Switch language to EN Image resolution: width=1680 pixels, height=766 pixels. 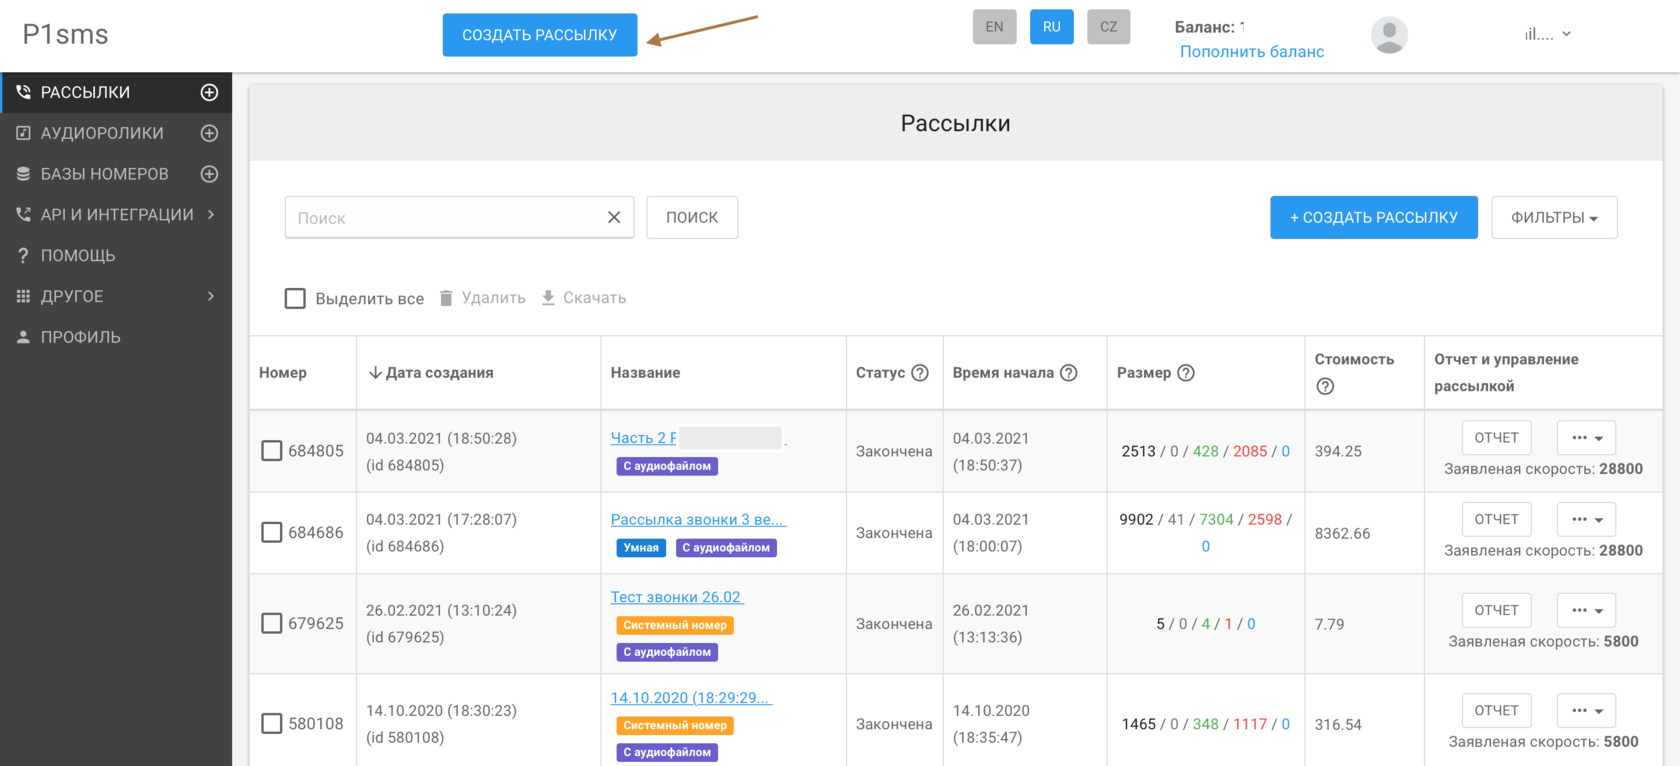pyautogui.click(x=994, y=27)
